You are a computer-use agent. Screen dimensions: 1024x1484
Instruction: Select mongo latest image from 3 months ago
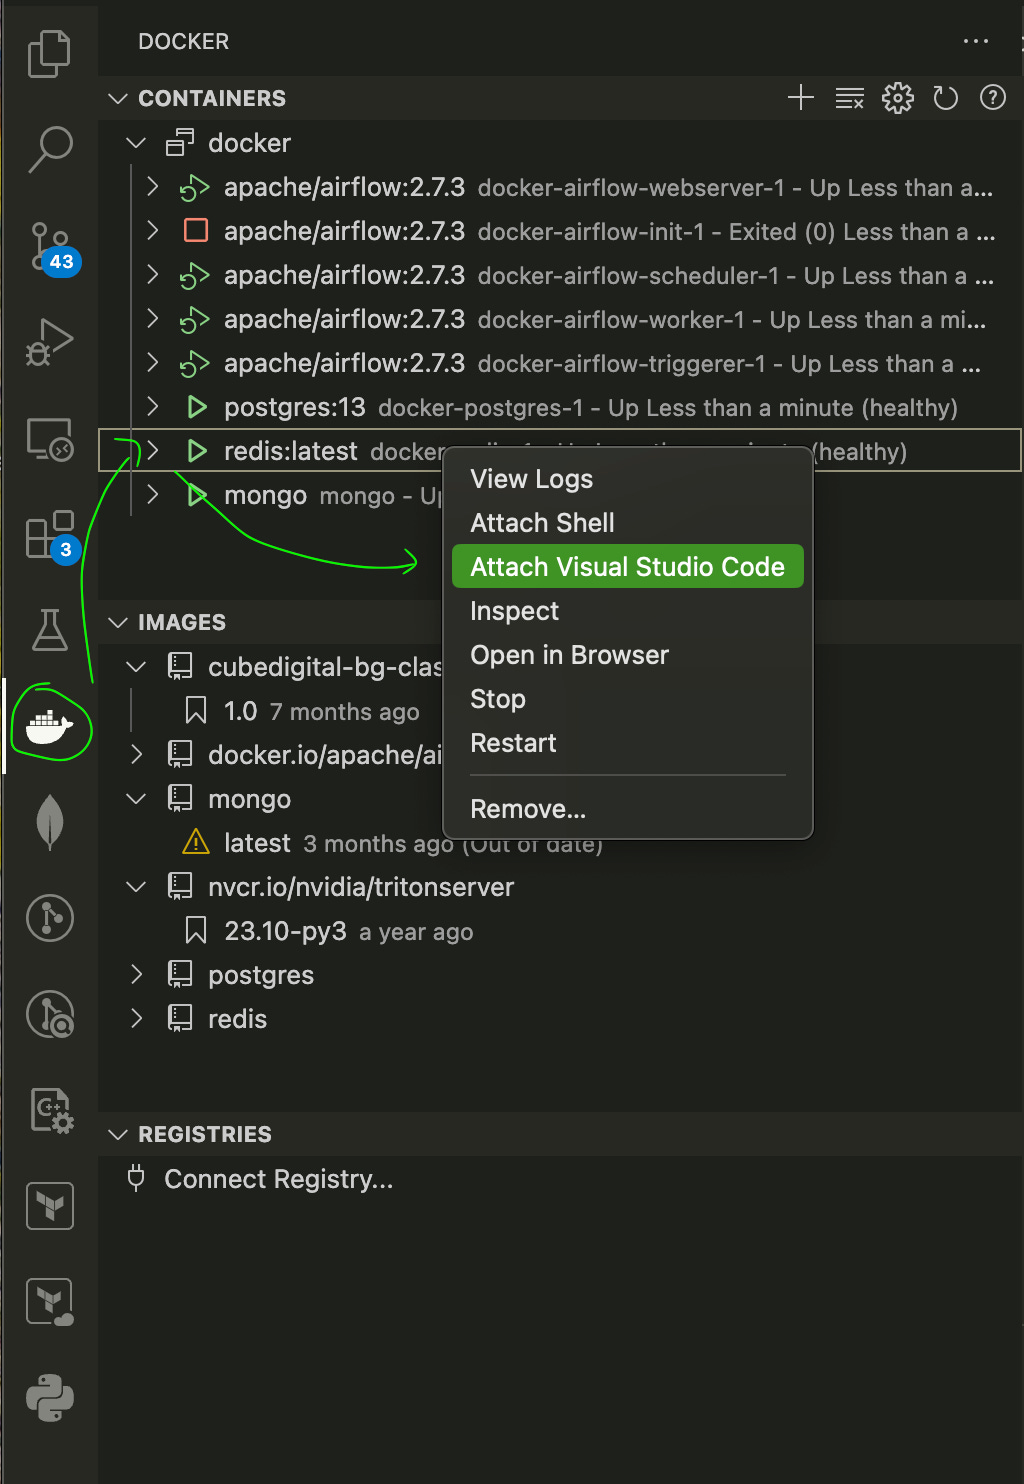click(560, 843)
